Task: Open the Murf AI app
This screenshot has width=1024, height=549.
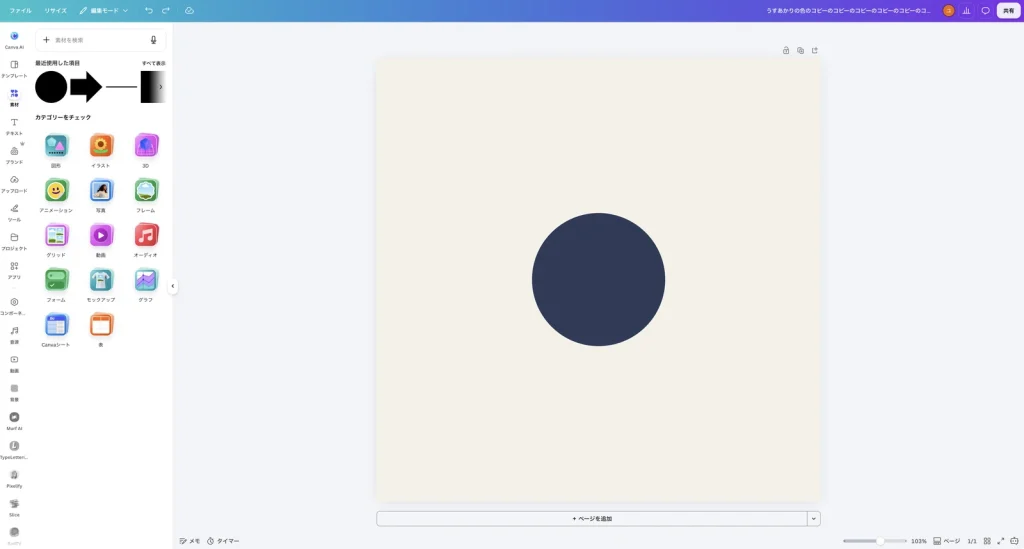Action: coord(14,420)
